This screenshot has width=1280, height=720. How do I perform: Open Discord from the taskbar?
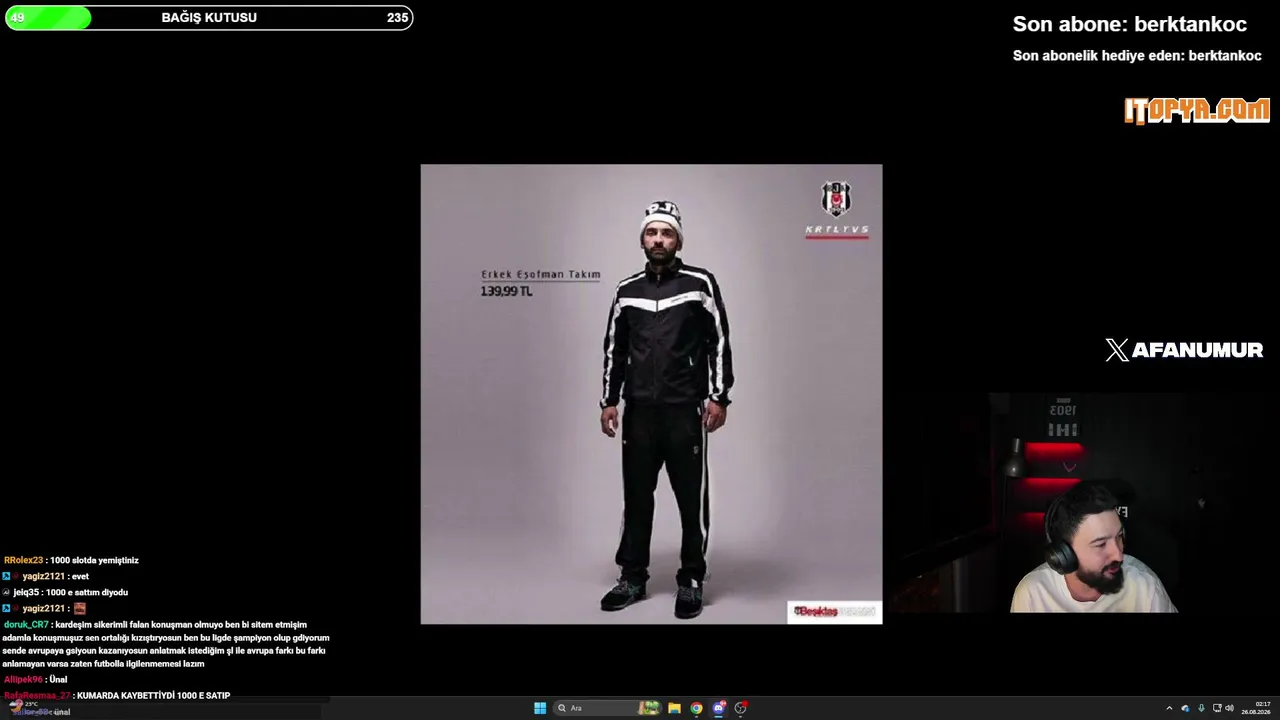719,708
